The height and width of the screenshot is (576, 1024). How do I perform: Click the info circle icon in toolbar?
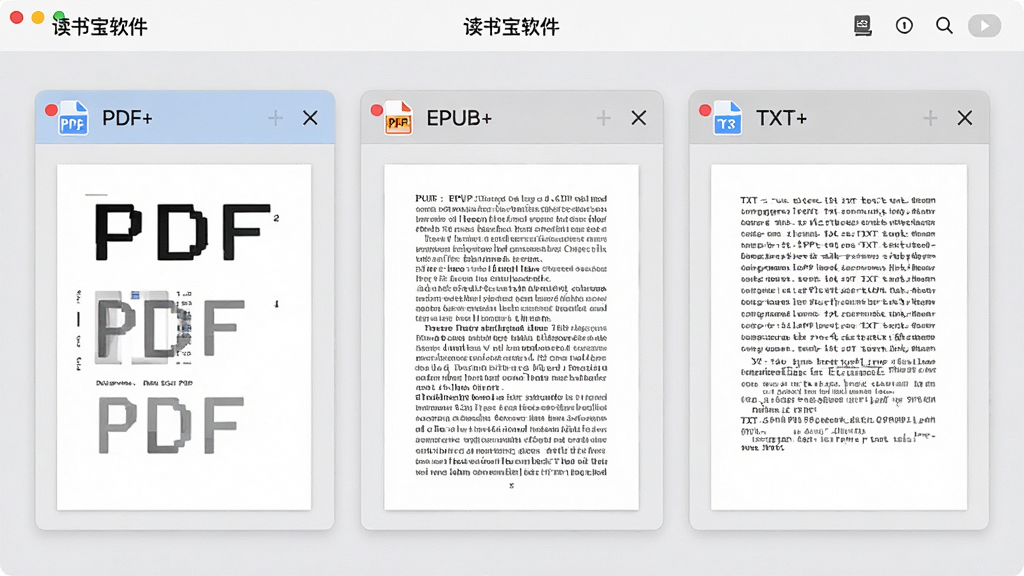tap(904, 25)
